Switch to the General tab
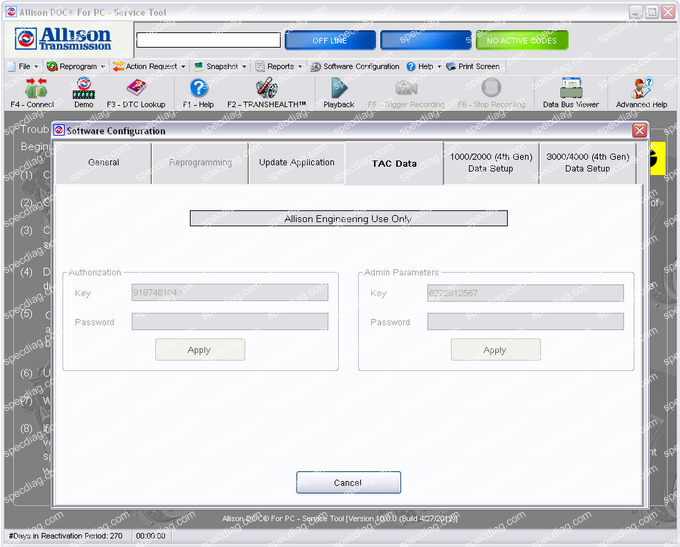The image size is (680, 547). tap(103, 163)
